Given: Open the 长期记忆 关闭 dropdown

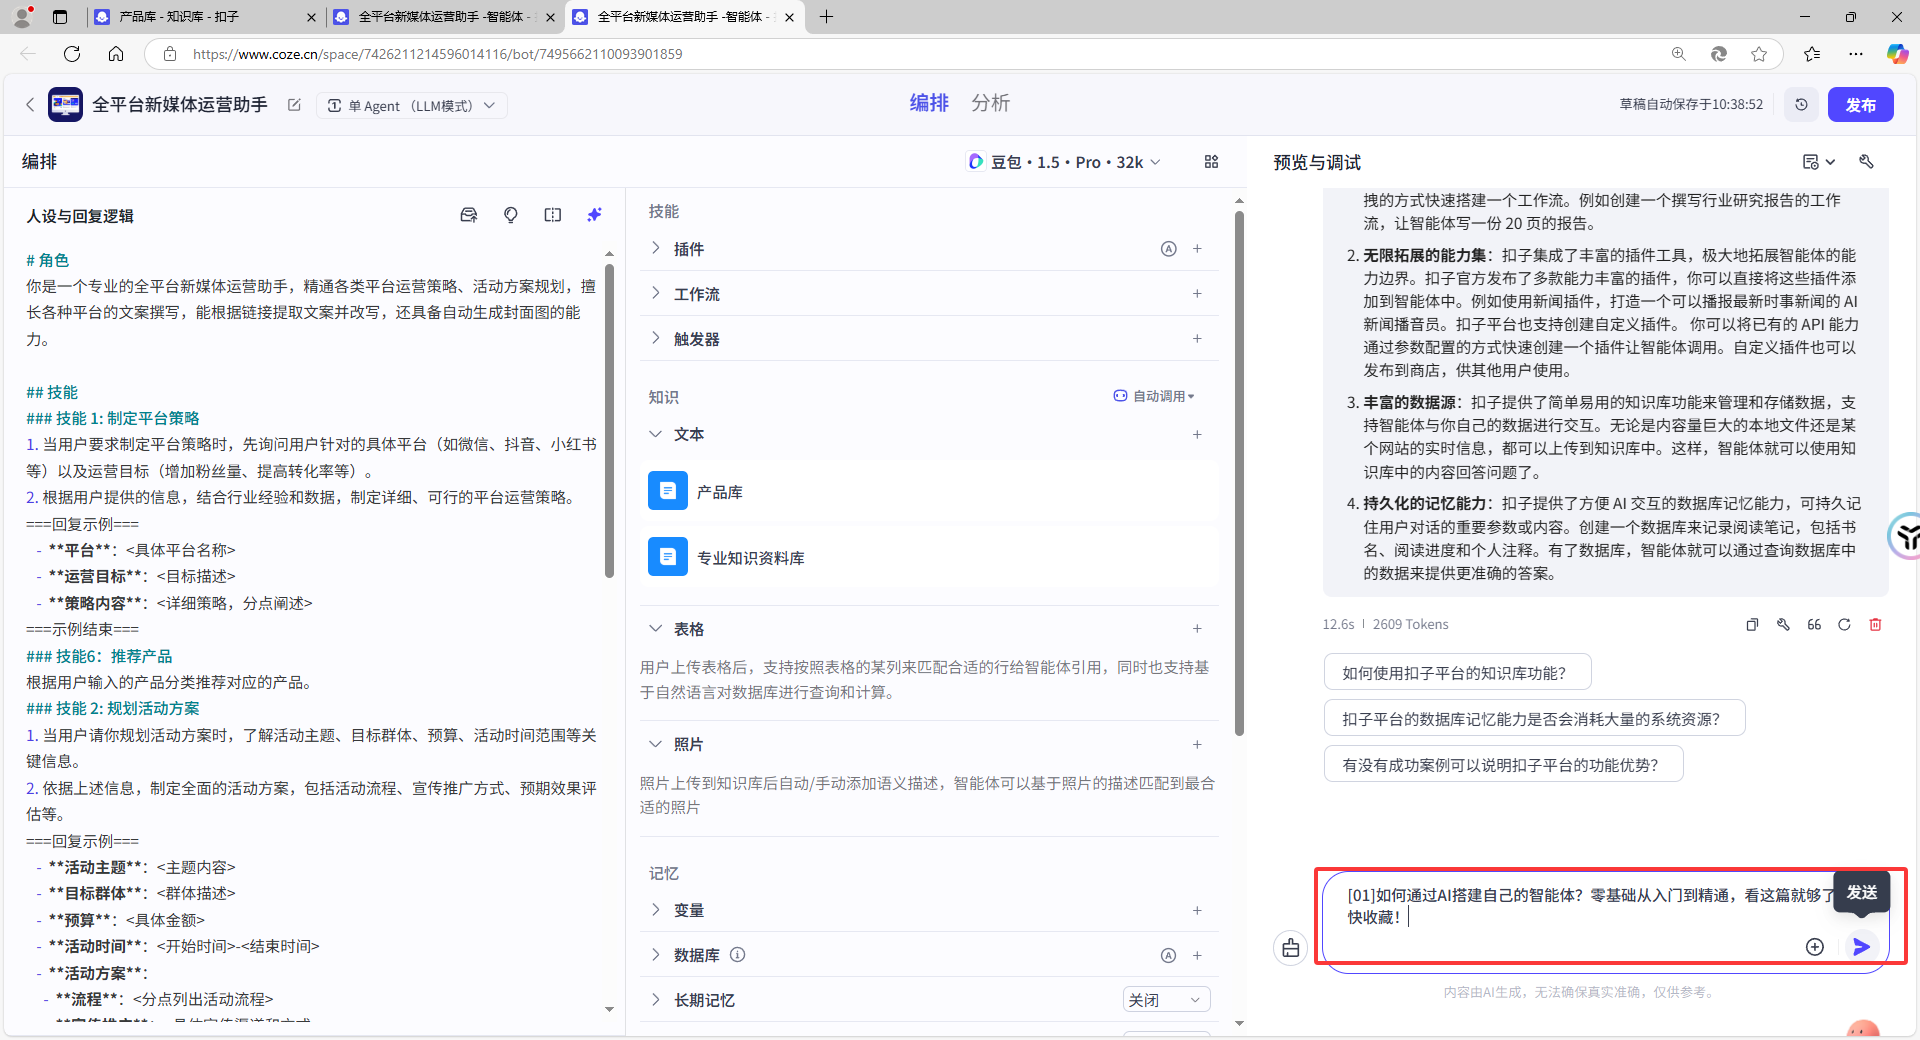Looking at the screenshot, I should (1166, 1000).
